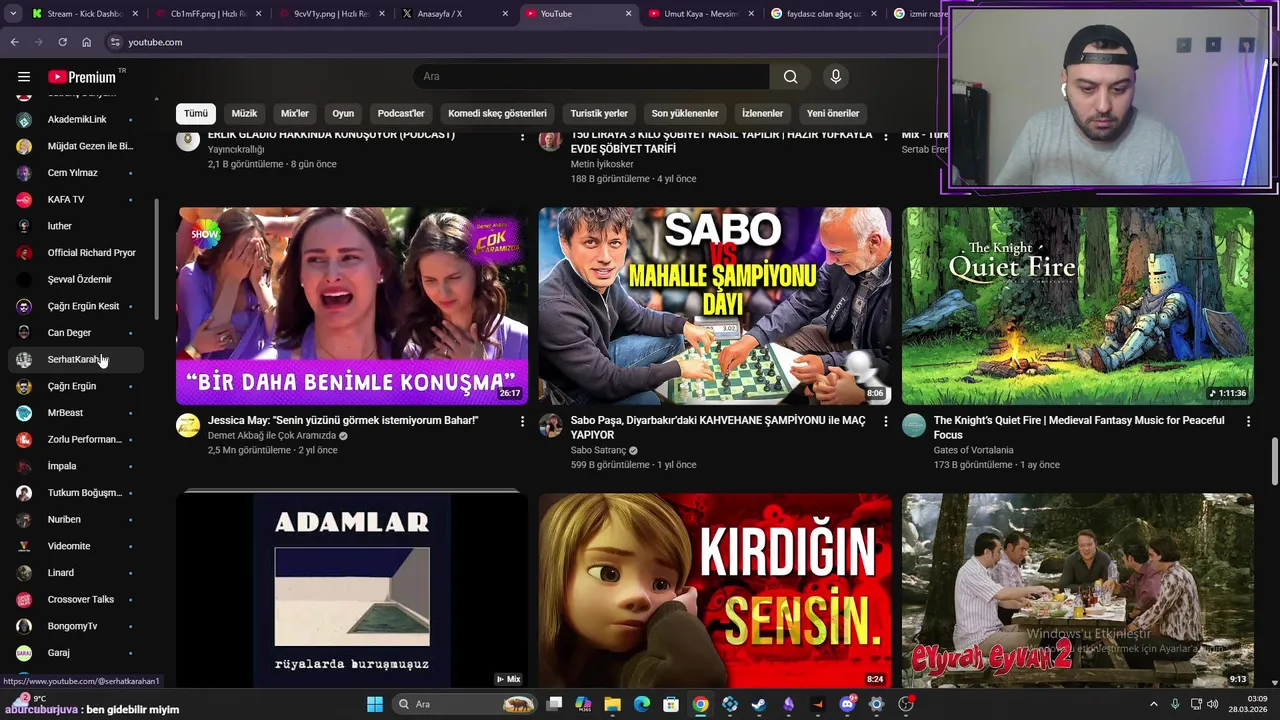Open the Crossover Talks subscription channel
This screenshot has height=720, width=1280.
point(76,599)
